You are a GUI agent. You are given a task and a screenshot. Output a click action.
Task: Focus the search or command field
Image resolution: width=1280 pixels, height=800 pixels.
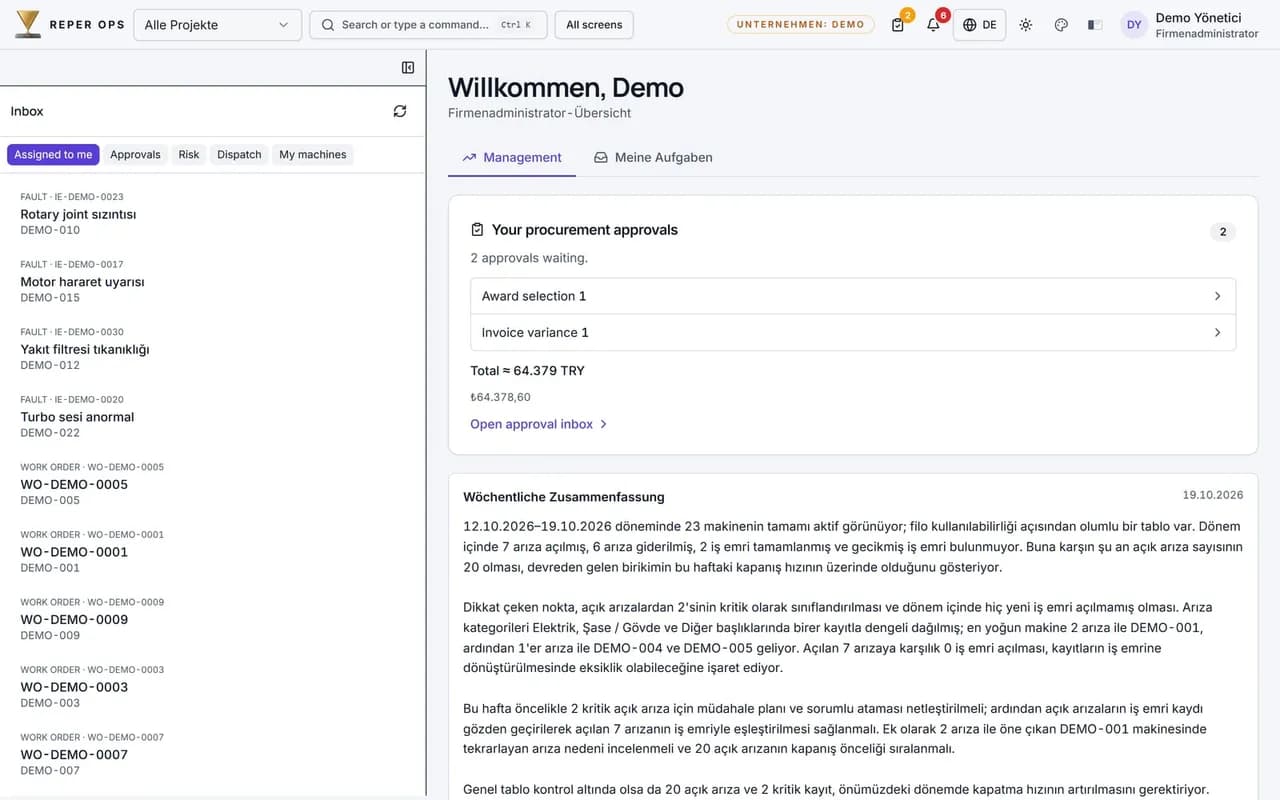click(428, 25)
